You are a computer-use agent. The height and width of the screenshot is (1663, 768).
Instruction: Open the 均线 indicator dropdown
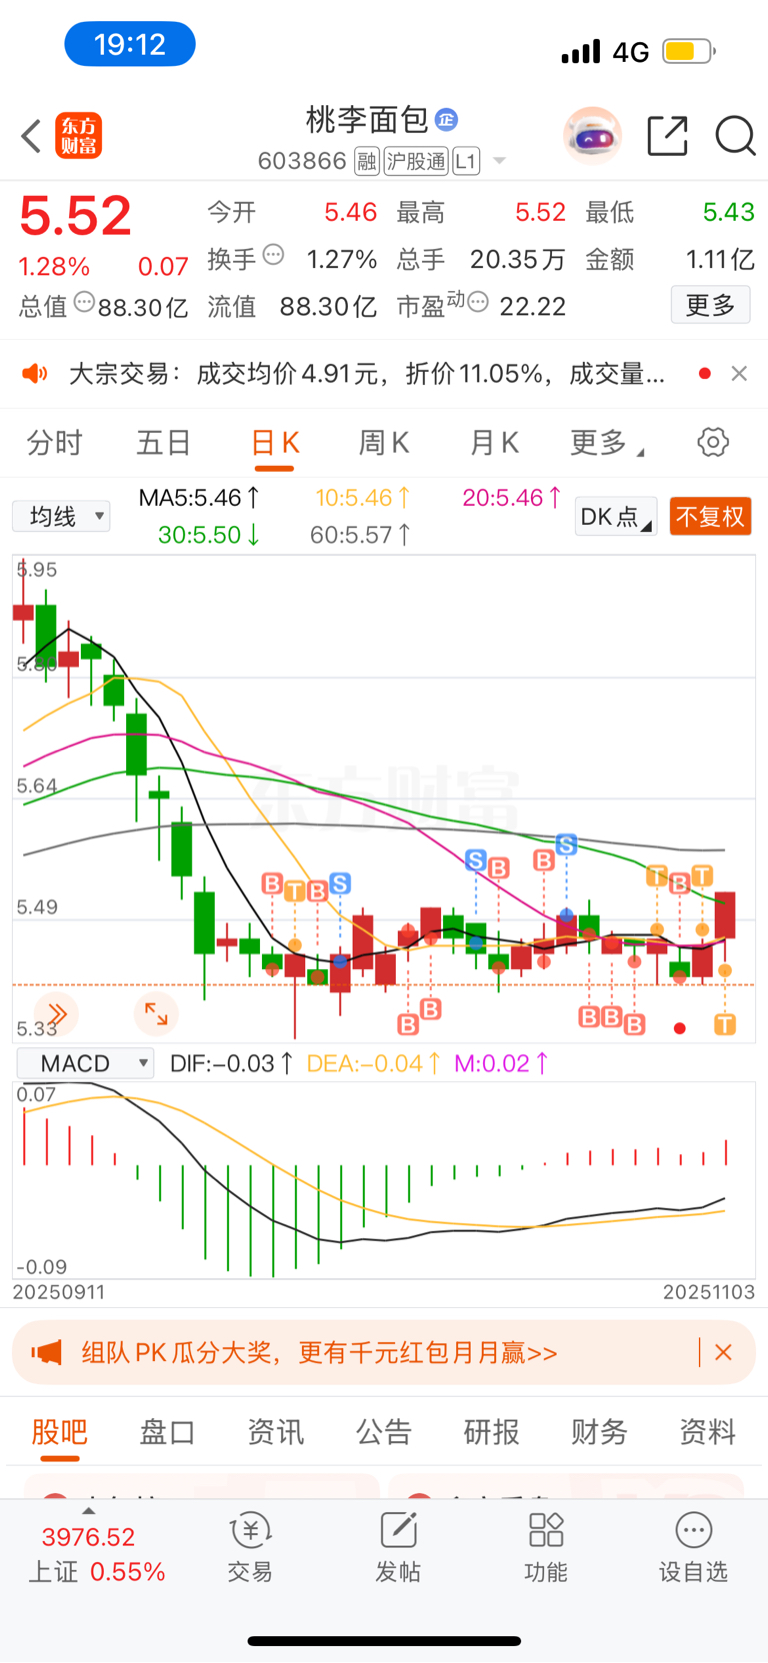62,516
